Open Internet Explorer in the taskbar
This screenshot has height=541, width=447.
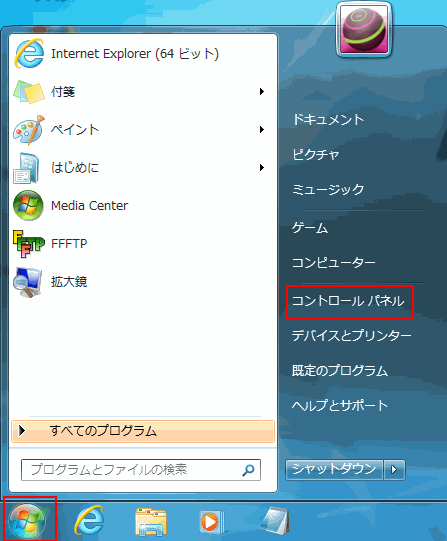pyautogui.click(x=89, y=520)
